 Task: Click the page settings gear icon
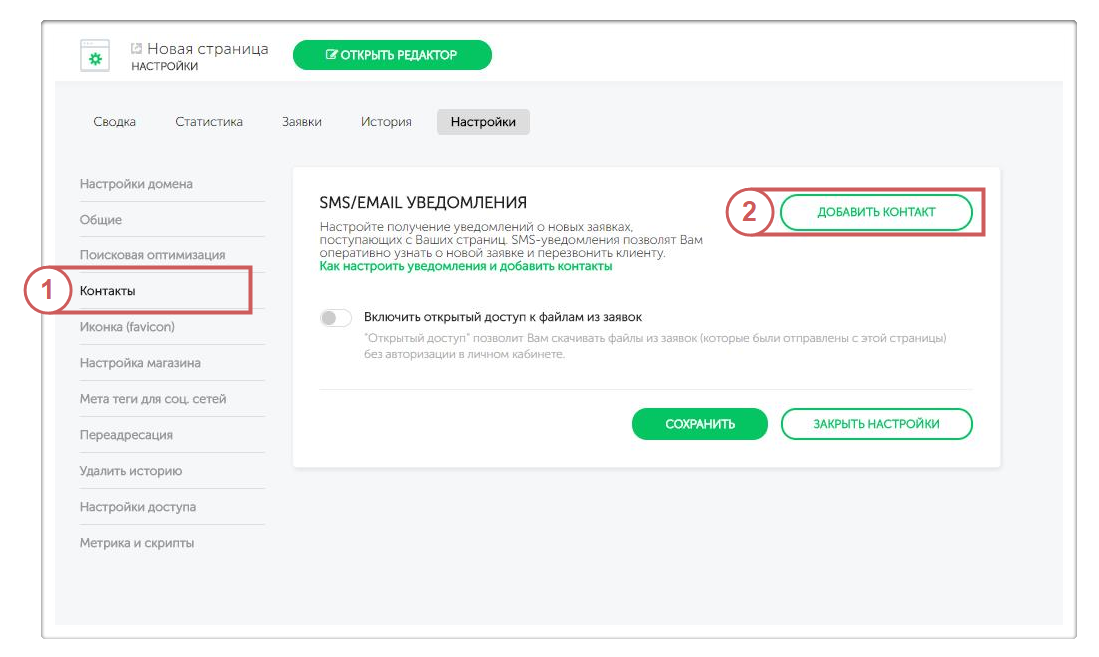pyautogui.click(x=95, y=56)
